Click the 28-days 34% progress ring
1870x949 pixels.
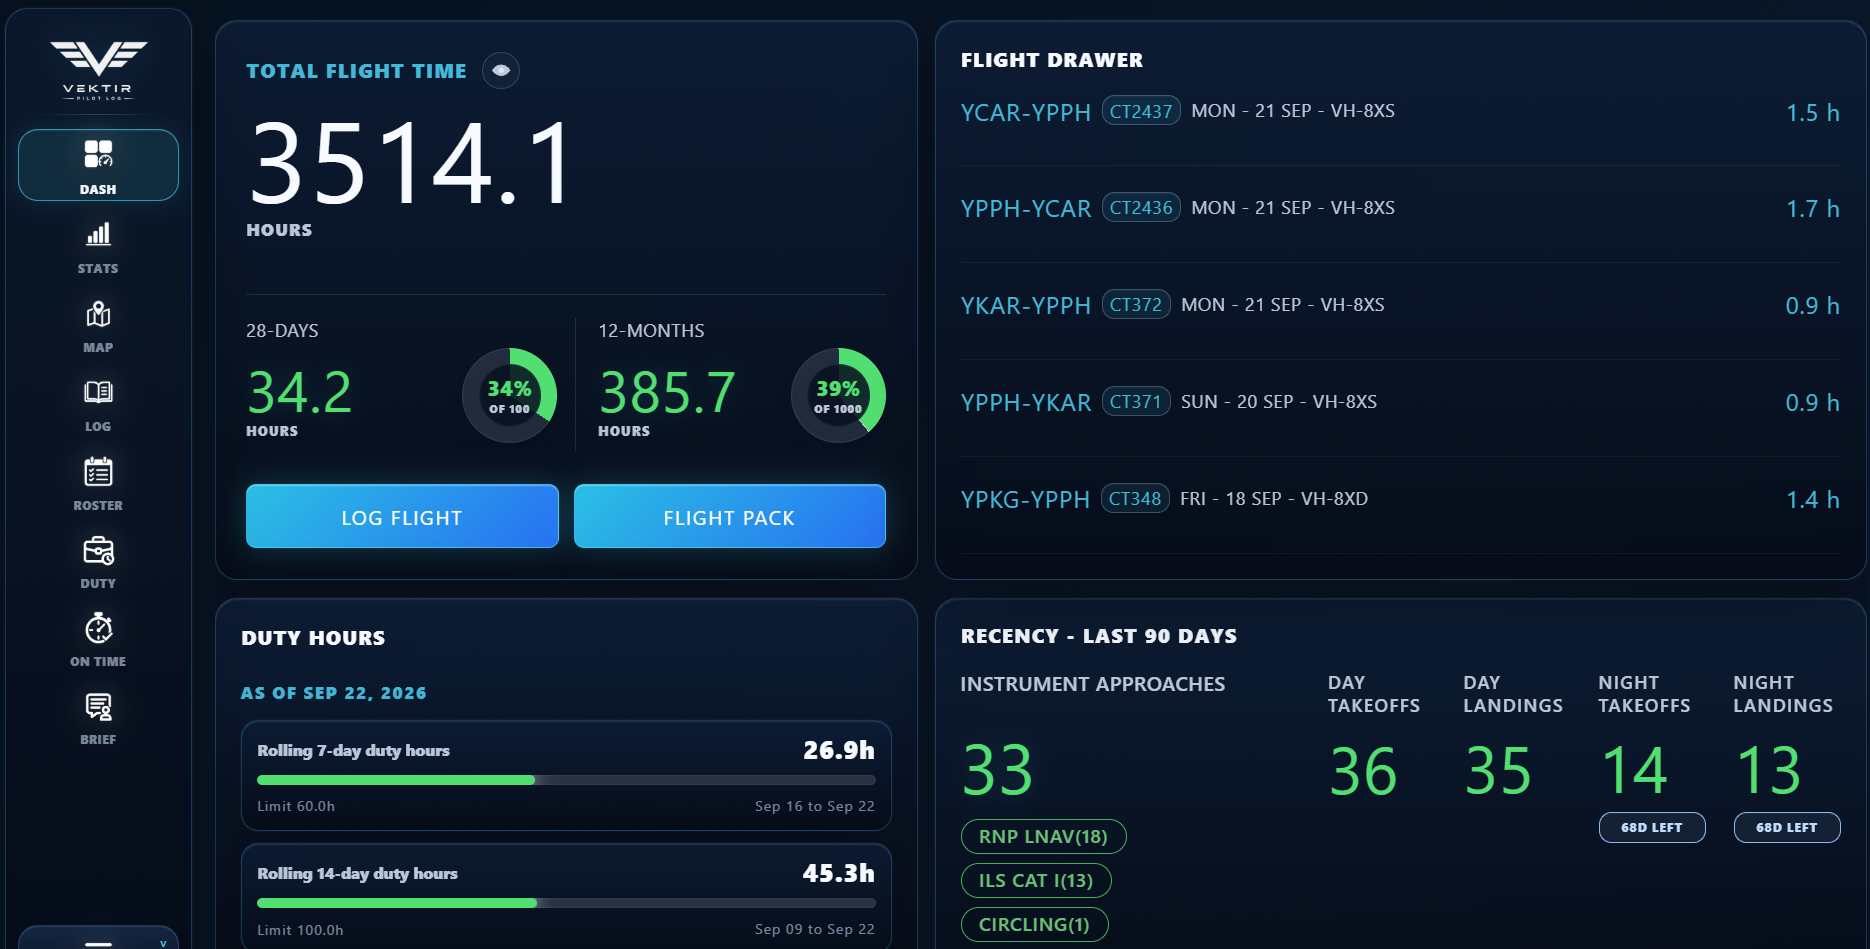pos(509,395)
